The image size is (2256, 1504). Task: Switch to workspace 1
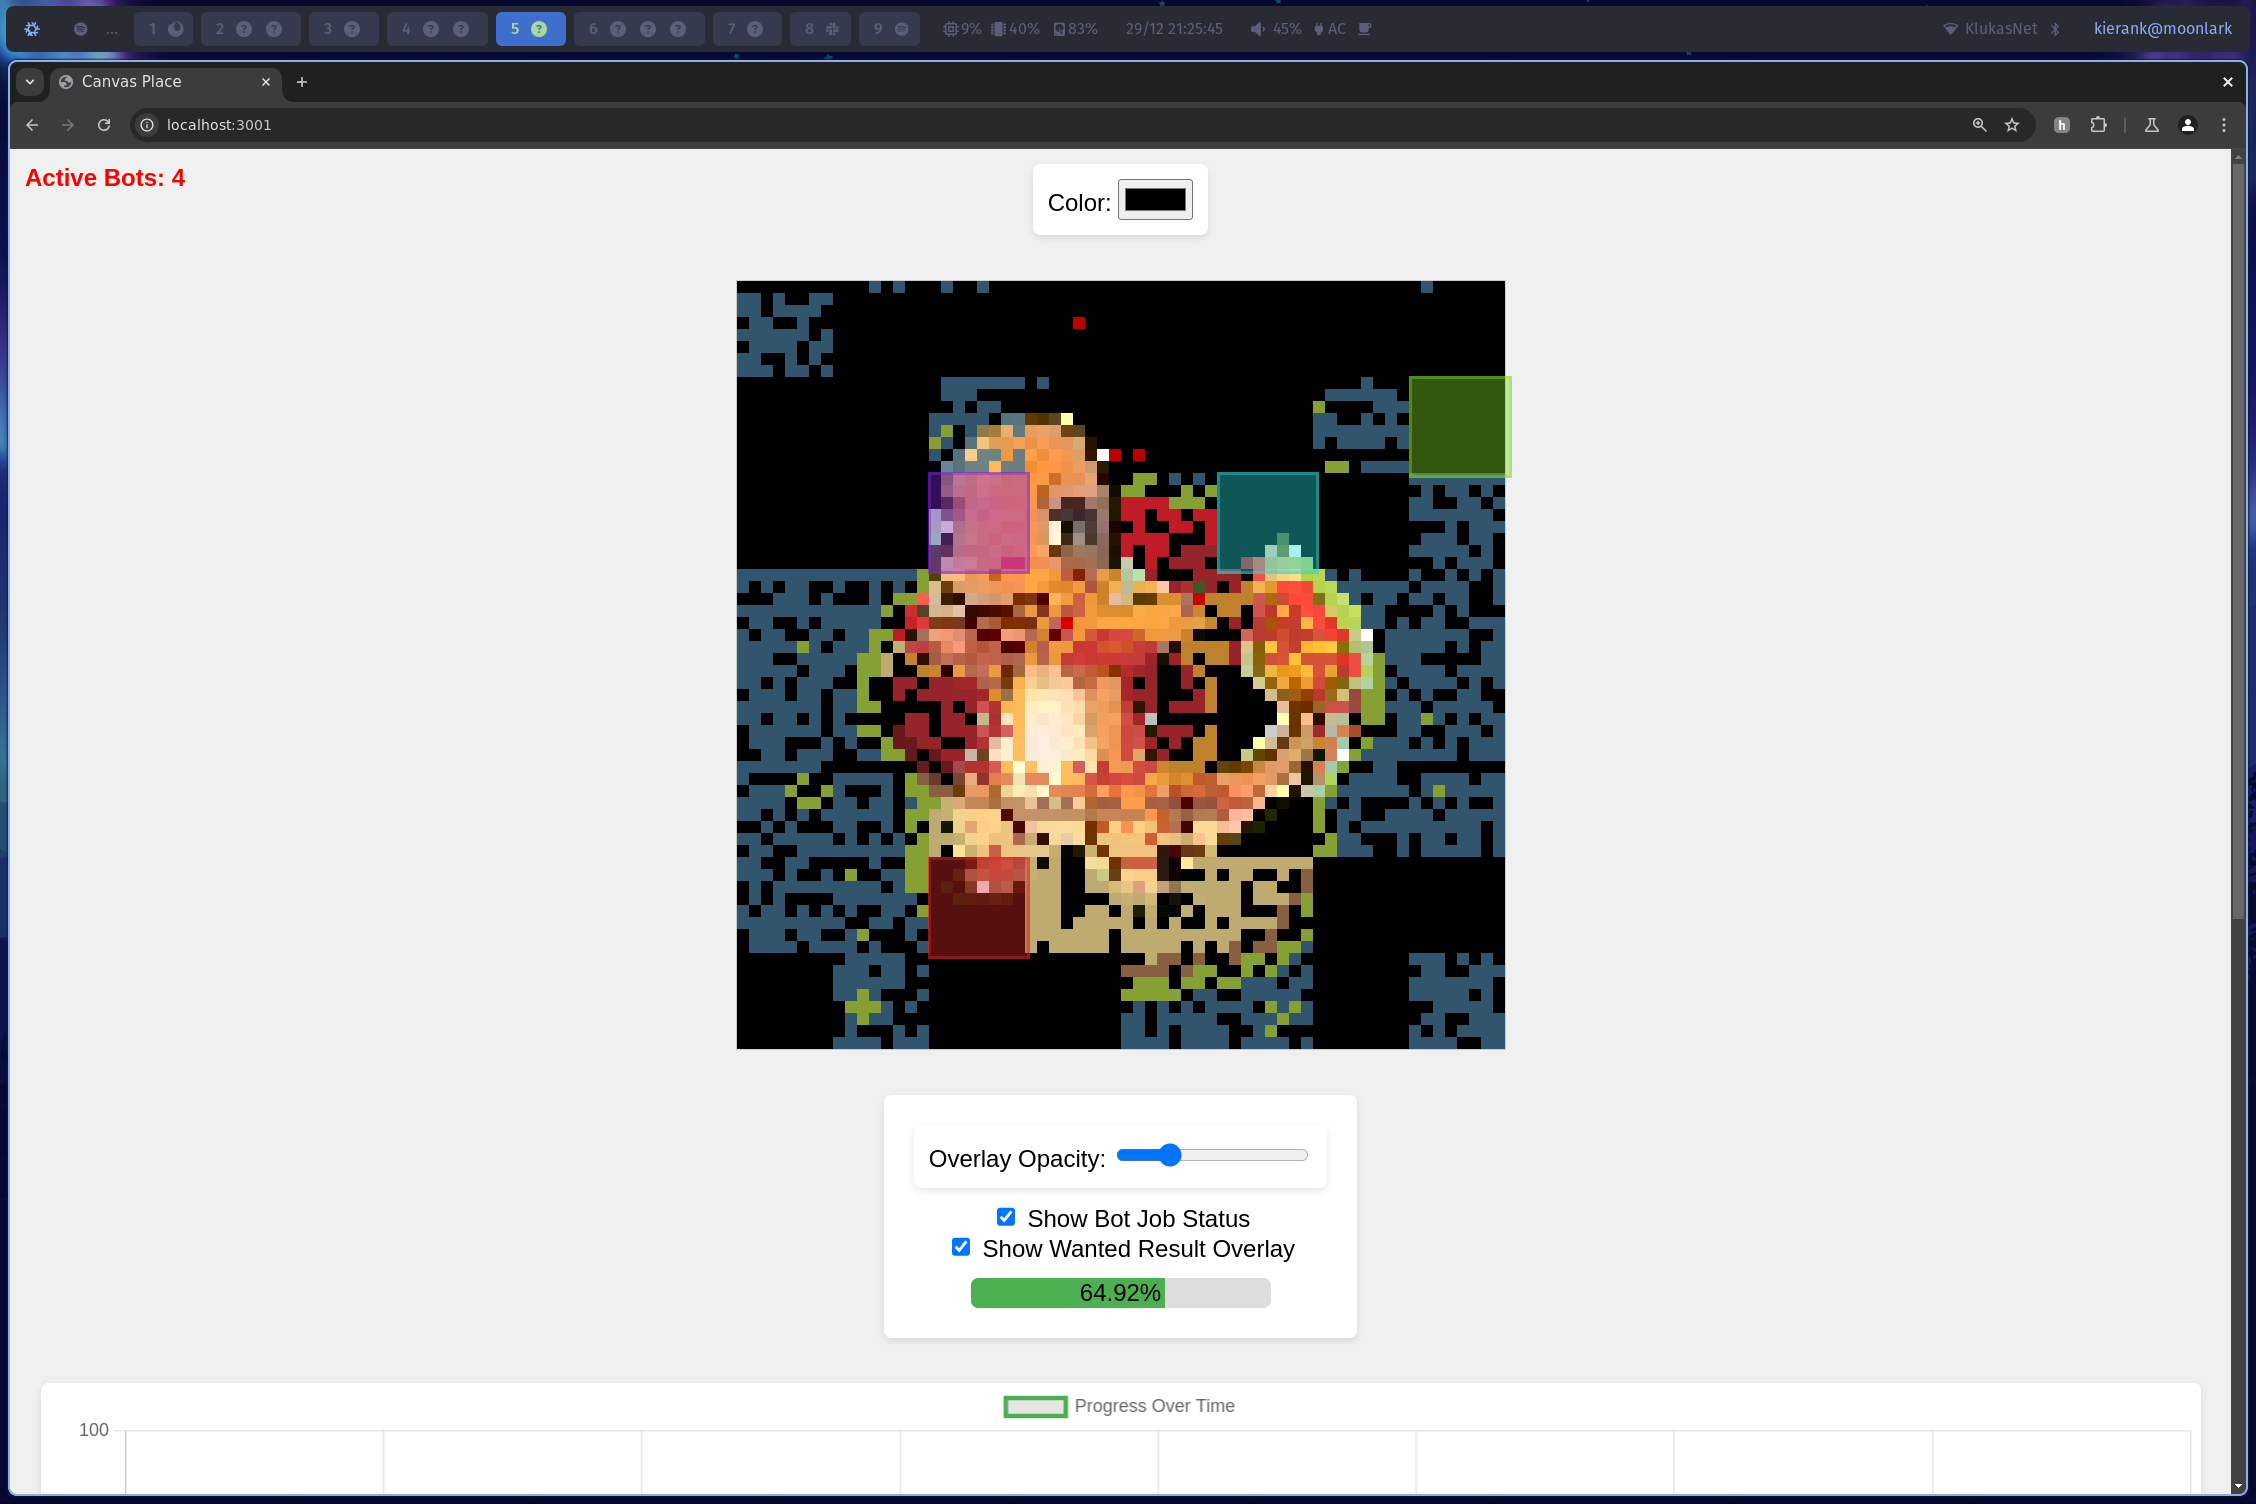pyautogui.click(x=164, y=29)
